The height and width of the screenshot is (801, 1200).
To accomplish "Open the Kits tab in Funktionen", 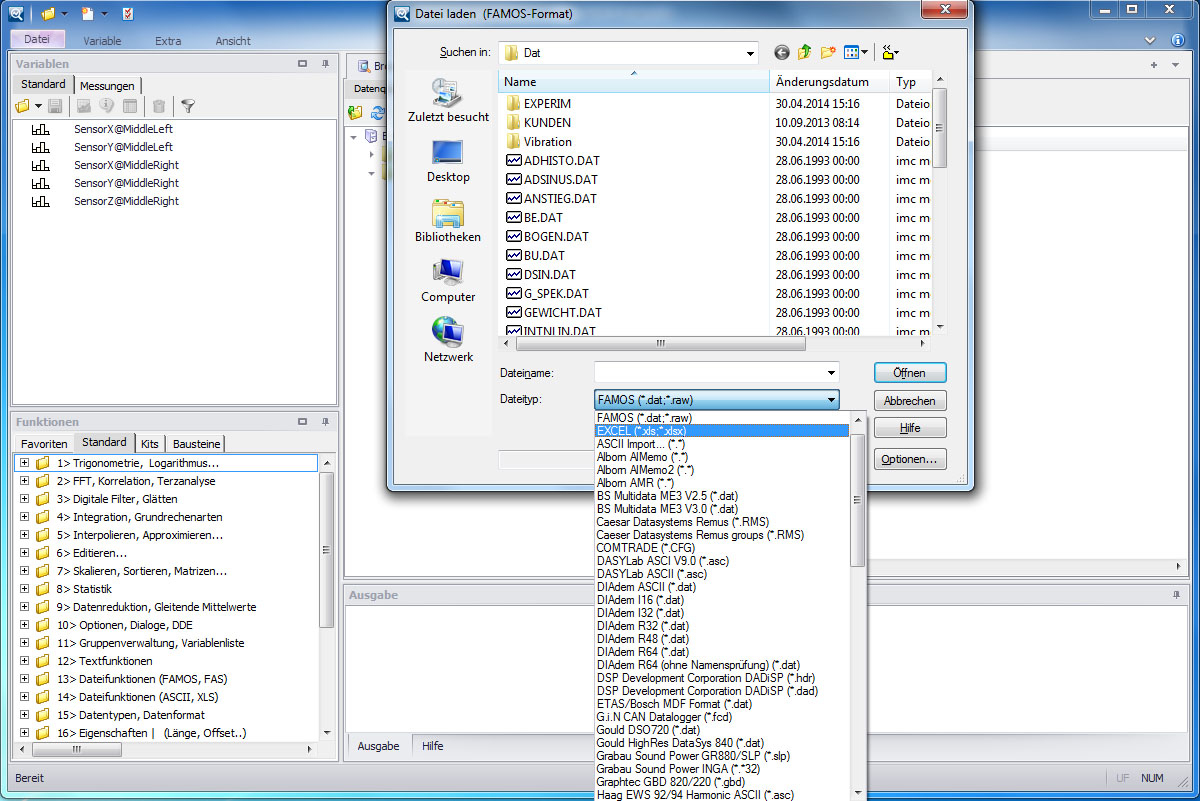I will [150, 444].
